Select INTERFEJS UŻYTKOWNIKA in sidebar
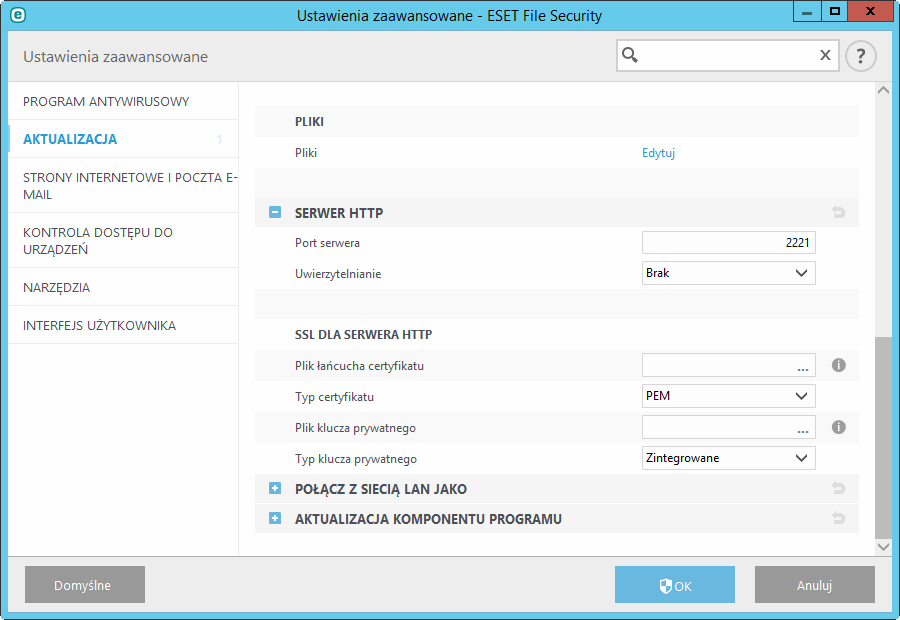Screen dimensions: 900x620 [x=123, y=326]
